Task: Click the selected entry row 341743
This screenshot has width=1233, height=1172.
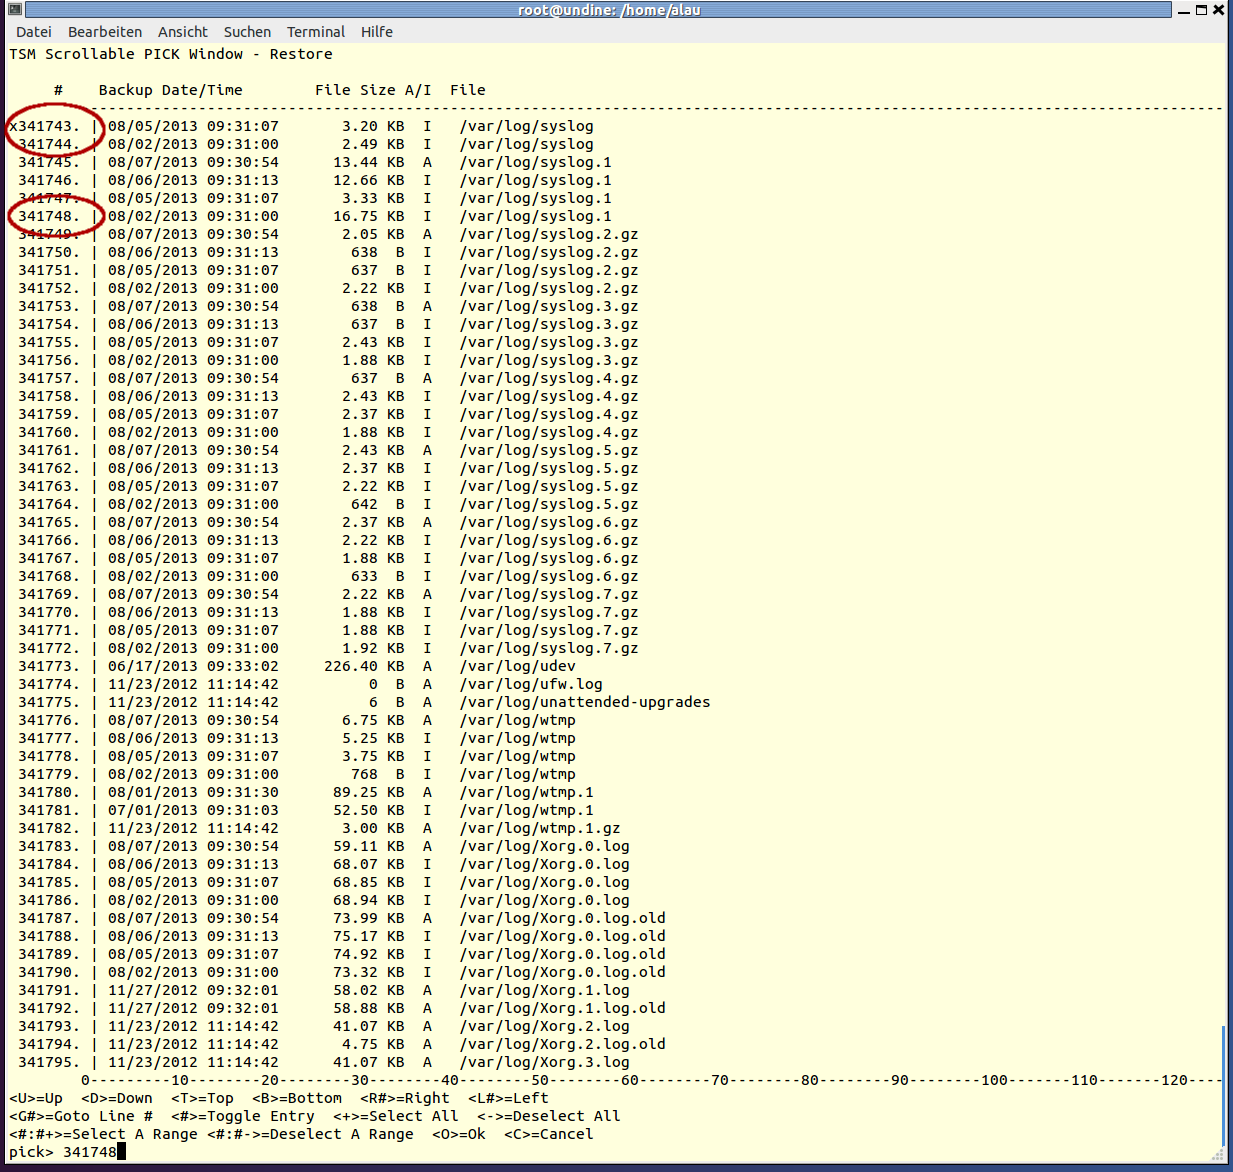Action: 300,126
